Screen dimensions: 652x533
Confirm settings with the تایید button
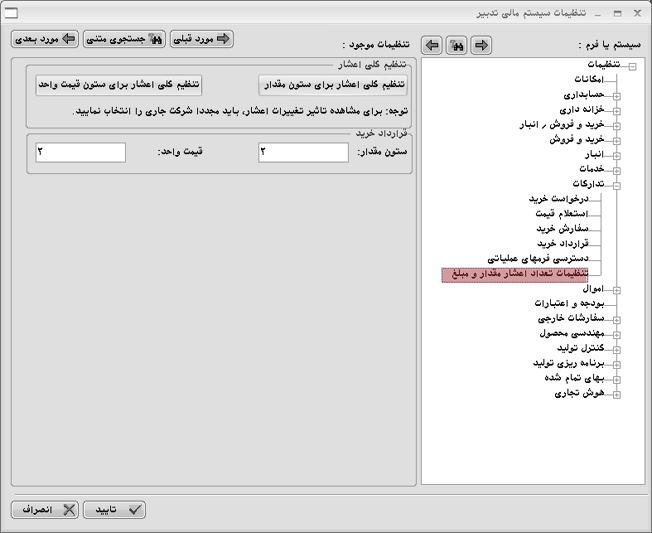(115, 509)
